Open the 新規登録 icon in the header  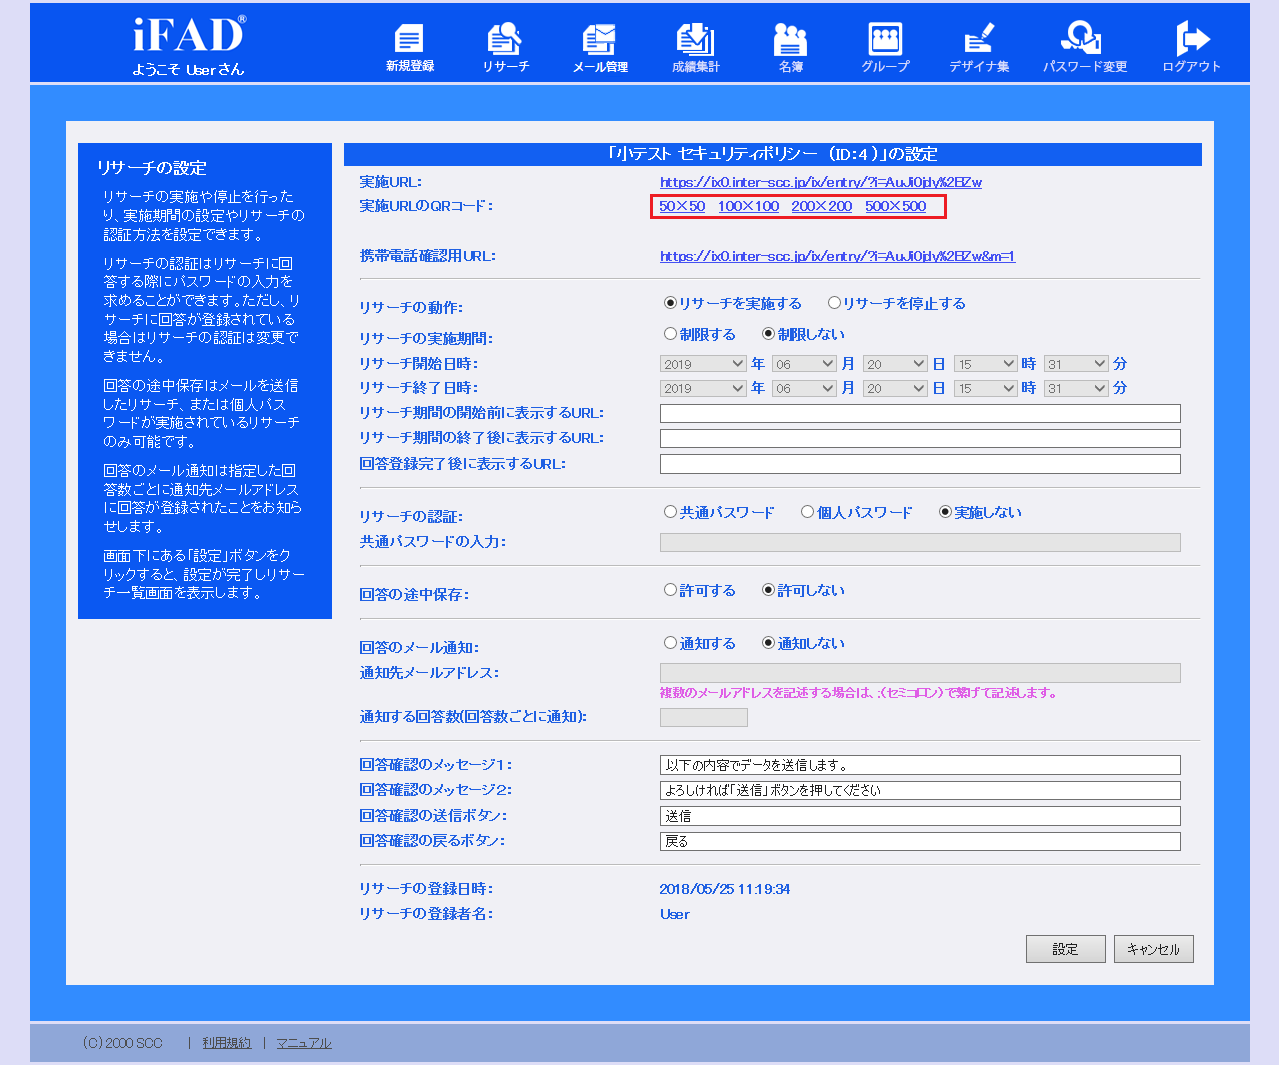[409, 47]
